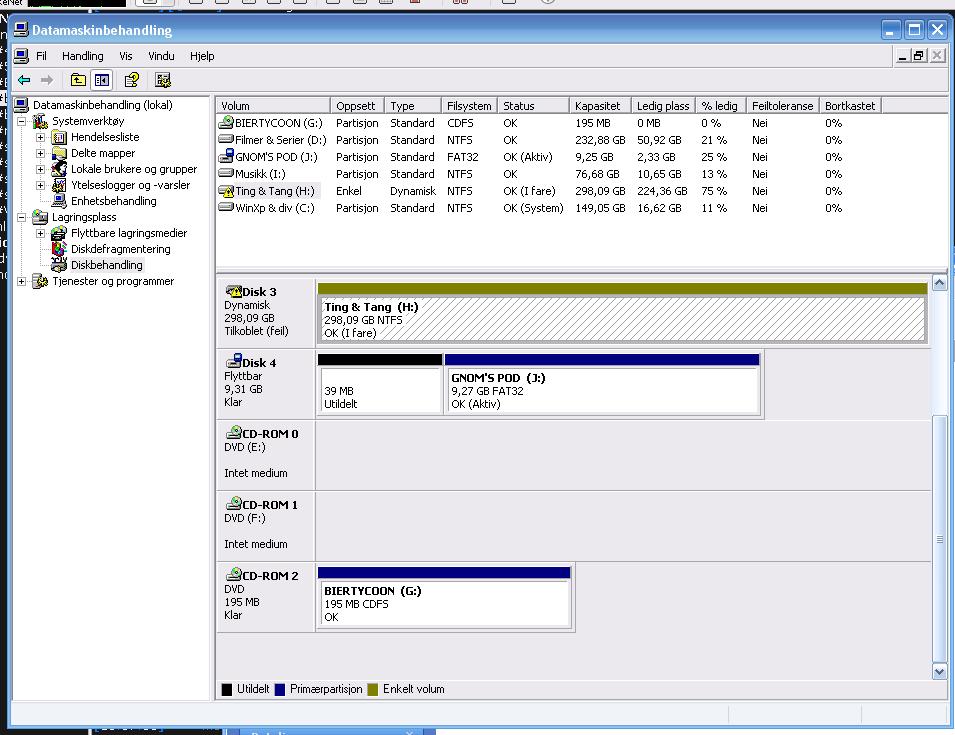
Task: Expand Ytelseslogger og -varsler node
Action: coord(40,185)
